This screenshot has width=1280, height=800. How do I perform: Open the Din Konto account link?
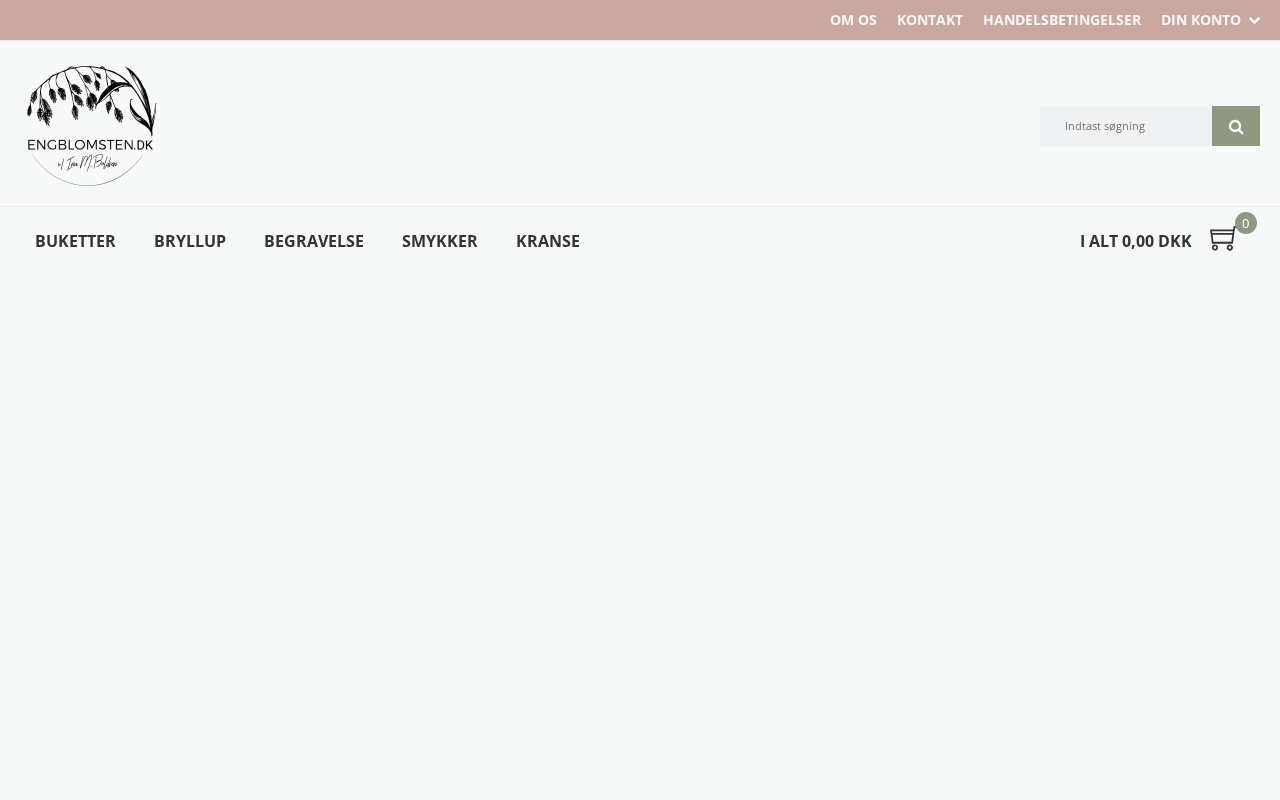click(1201, 20)
